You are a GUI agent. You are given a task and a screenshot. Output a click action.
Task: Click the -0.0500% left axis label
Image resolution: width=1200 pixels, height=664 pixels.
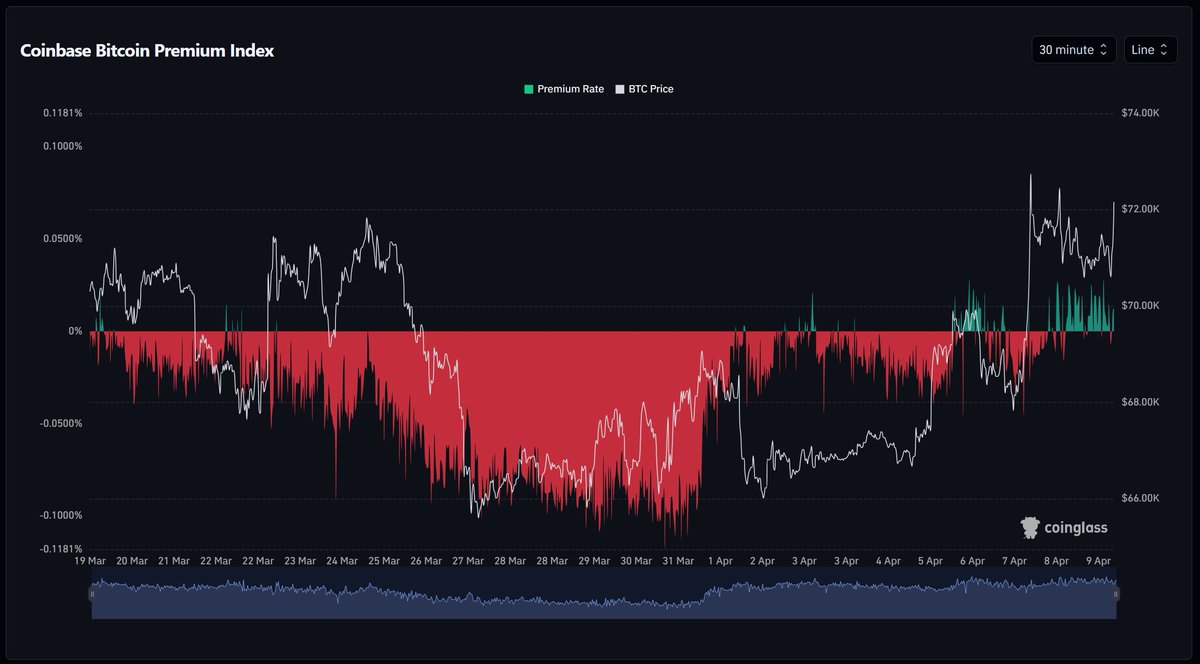[x=61, y=423]
